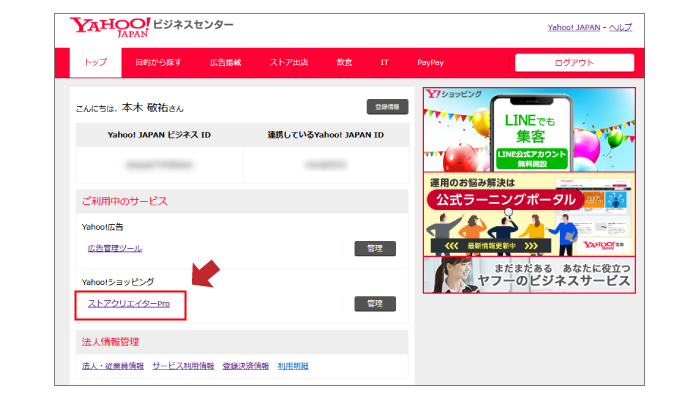Click the Yahoo! JAPAN logo
Screen dimensions: 700x400
click(x=110, y=27)
